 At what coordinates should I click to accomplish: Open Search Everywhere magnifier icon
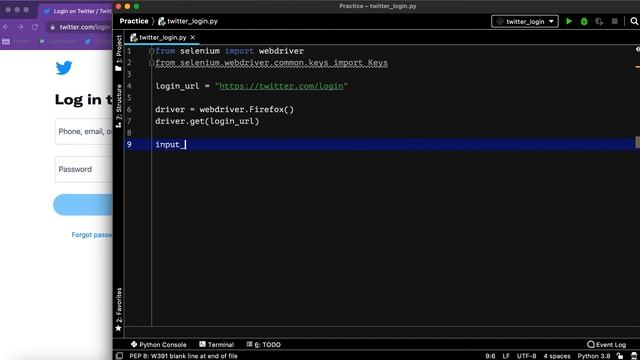coord(634,21)
